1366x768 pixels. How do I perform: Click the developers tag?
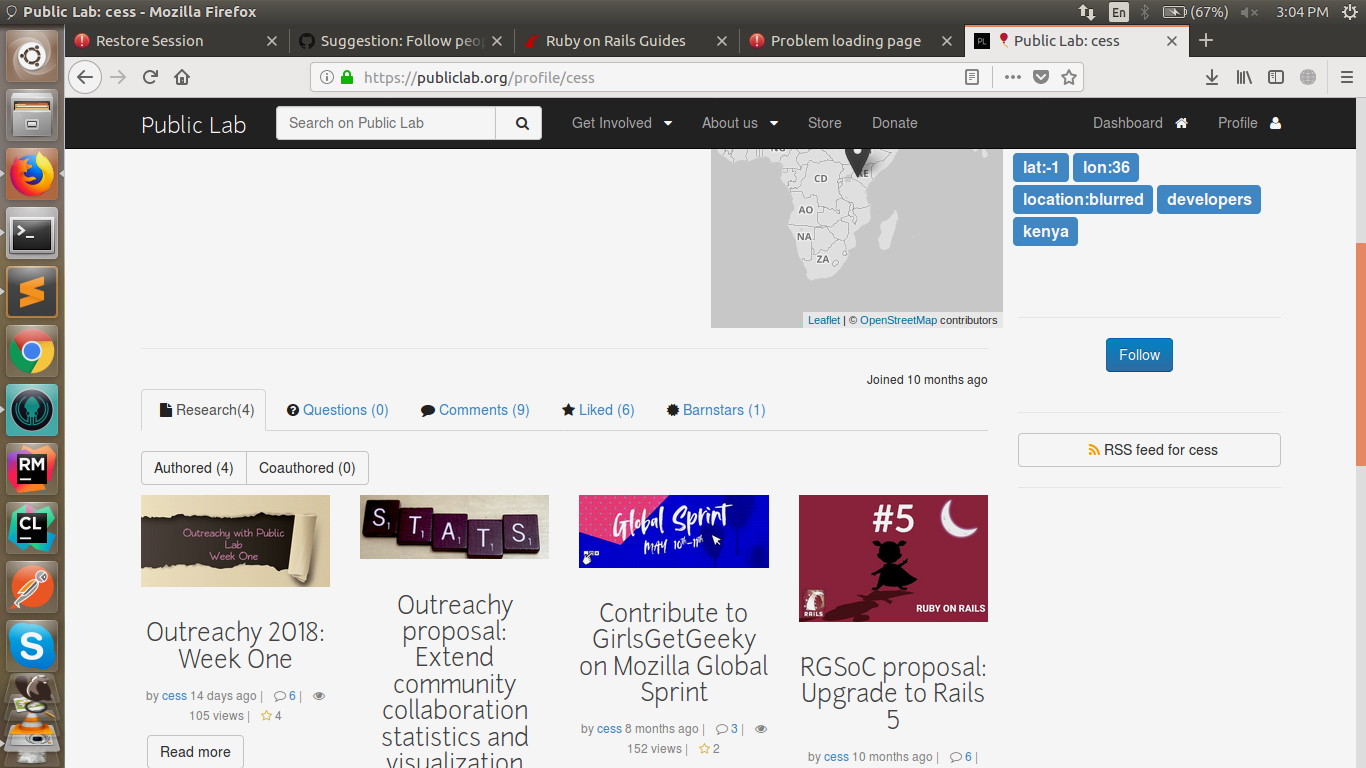pyautogui.click(x=1209, y=199)
